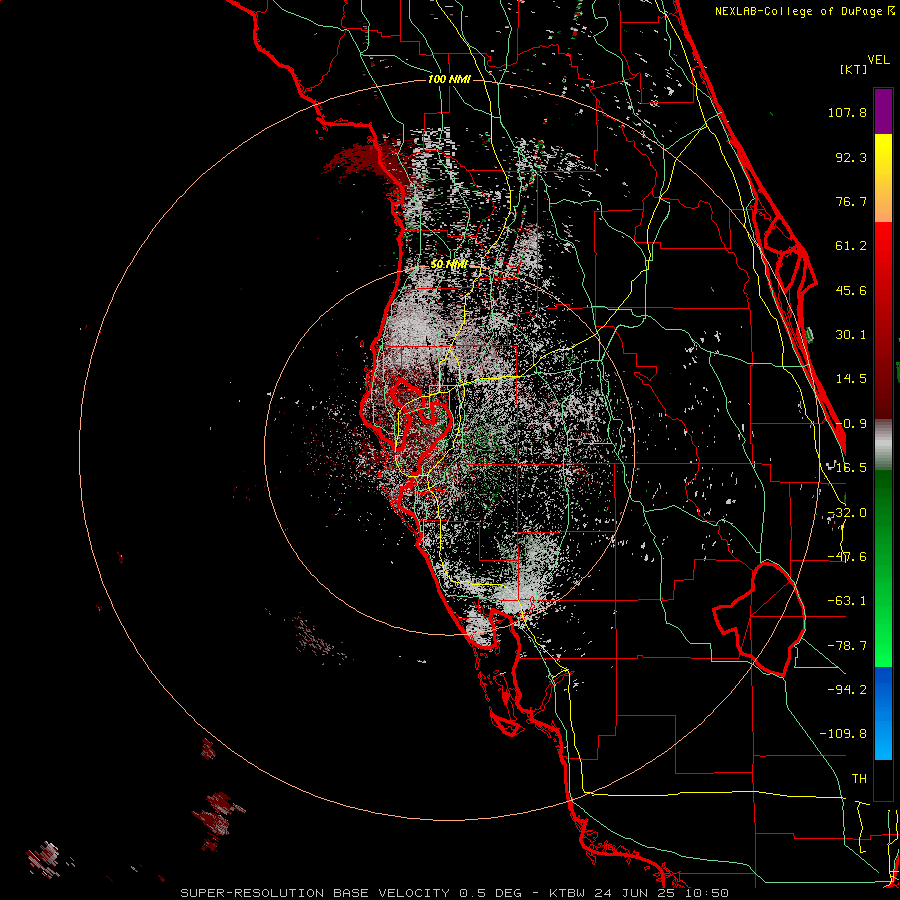Viewport: 900px width, 900px height.
Task: Select the -109.8 legend value
Action: [843, 734]
